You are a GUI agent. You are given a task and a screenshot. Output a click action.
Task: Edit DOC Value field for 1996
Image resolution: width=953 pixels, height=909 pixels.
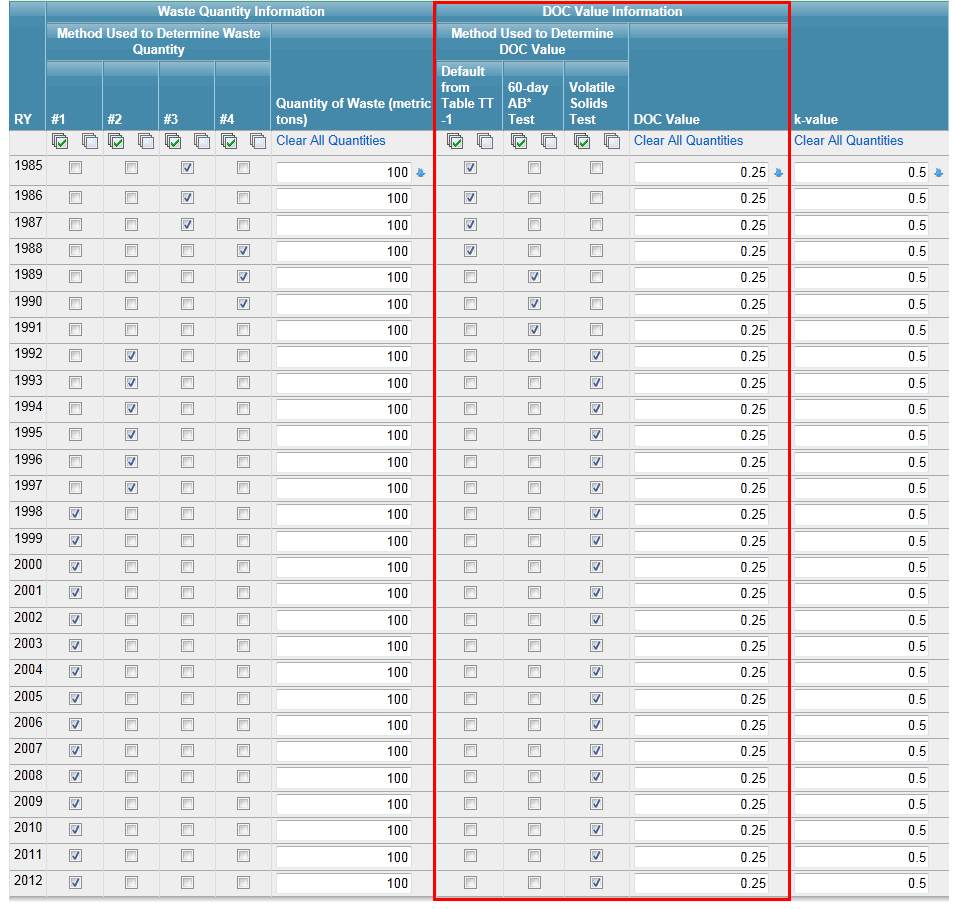click(701, 462)
